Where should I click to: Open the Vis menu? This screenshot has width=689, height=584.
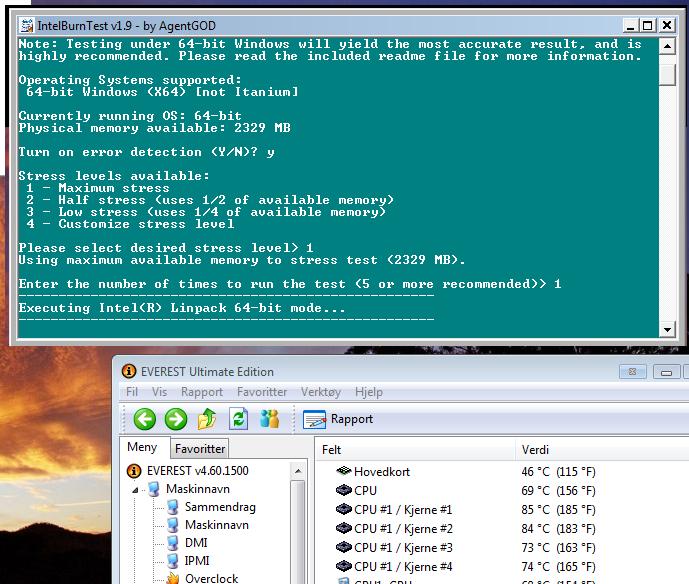159,392
